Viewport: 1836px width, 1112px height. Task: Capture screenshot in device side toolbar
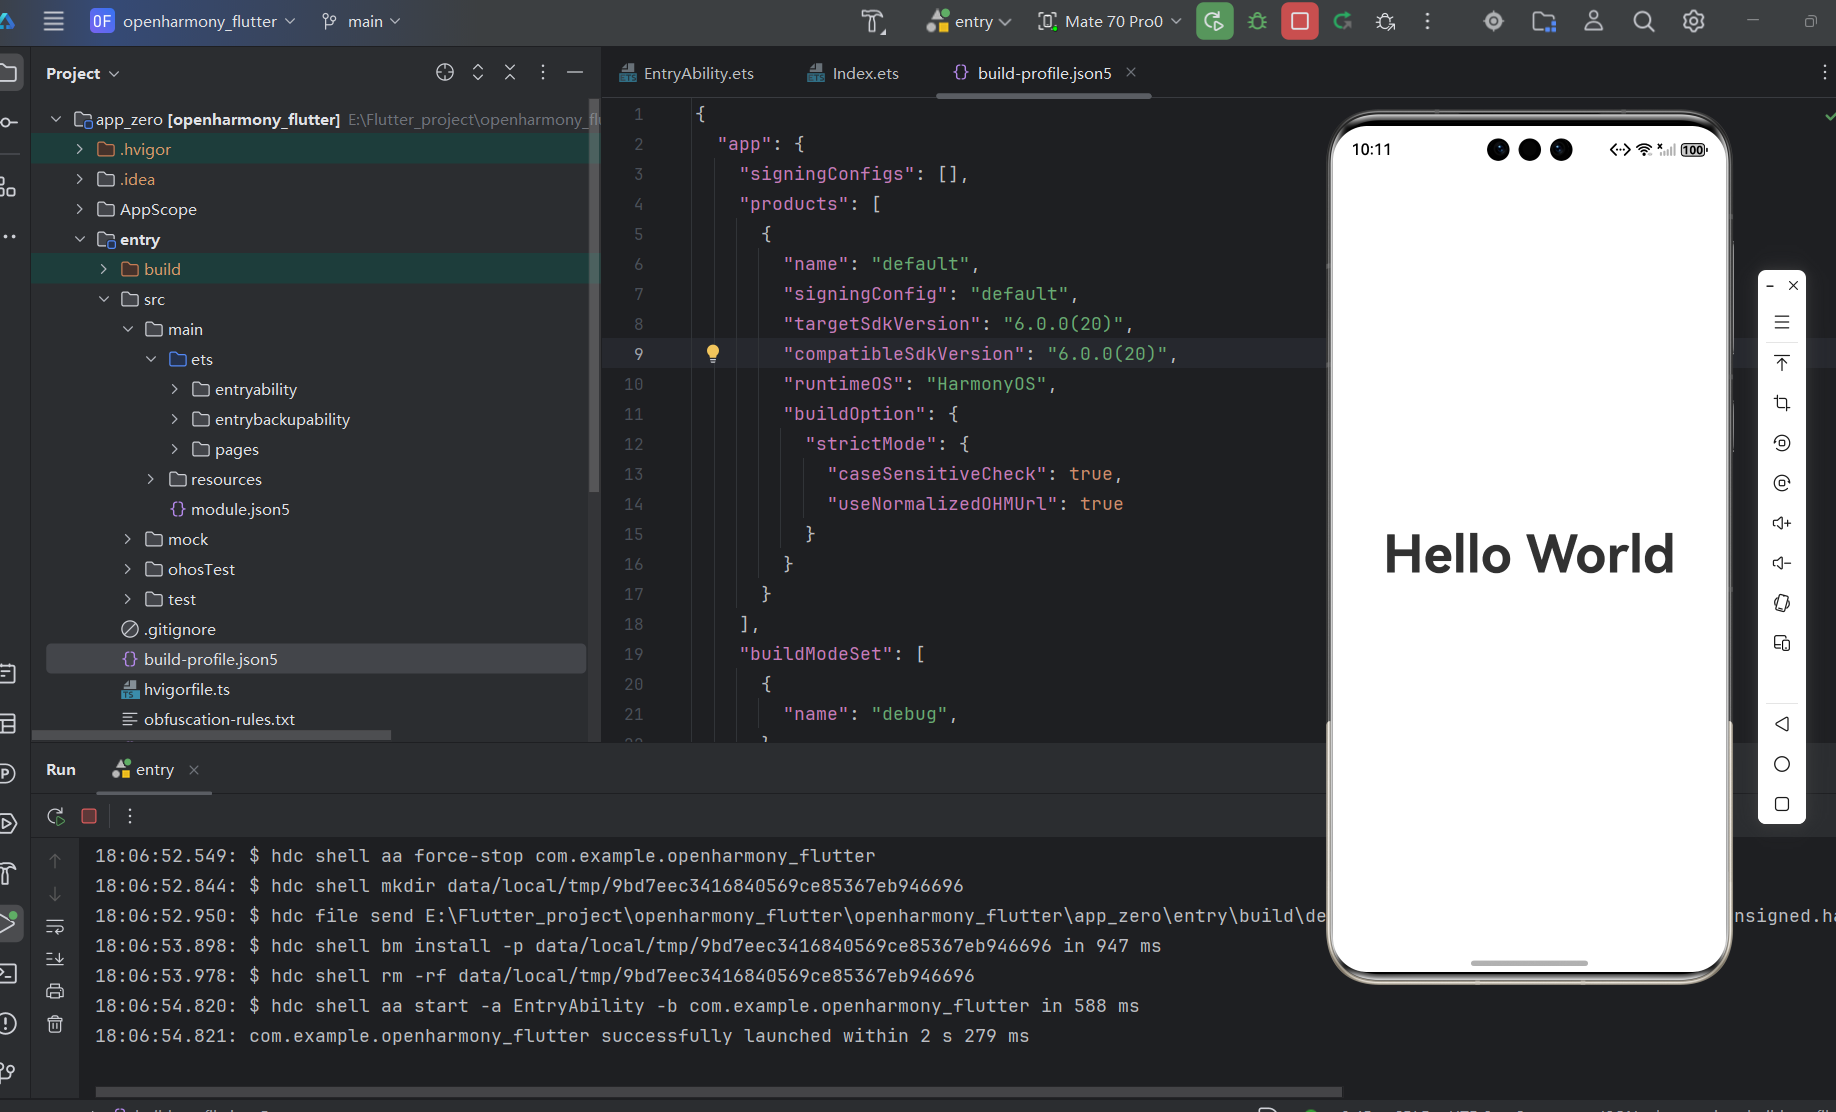click(x=1782, y=403)
